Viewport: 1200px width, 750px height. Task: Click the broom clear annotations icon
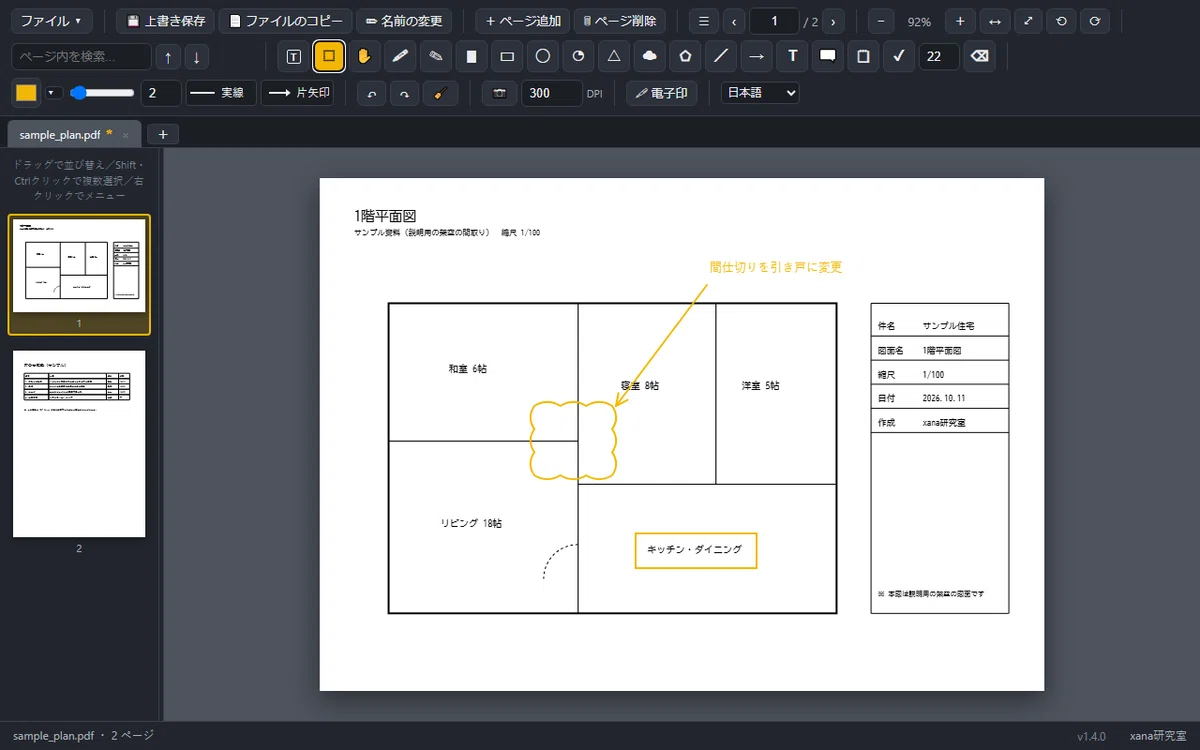click(x=440, y=93)
